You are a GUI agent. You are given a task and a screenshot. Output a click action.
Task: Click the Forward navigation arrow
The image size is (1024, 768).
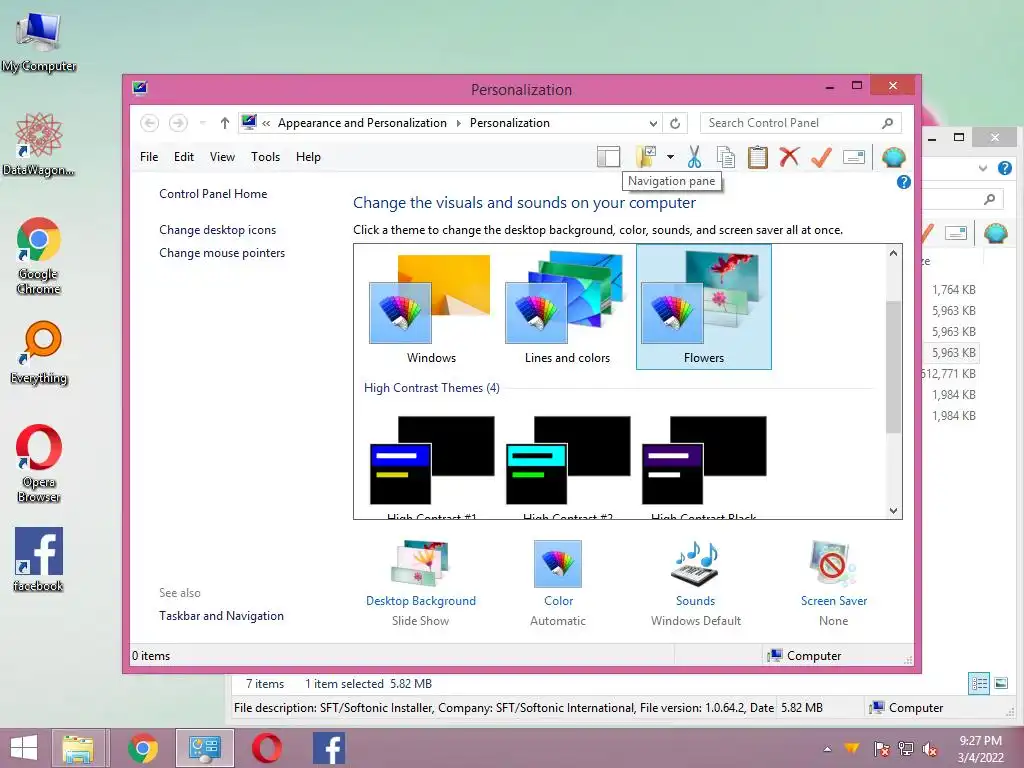[x=178, y=123]
